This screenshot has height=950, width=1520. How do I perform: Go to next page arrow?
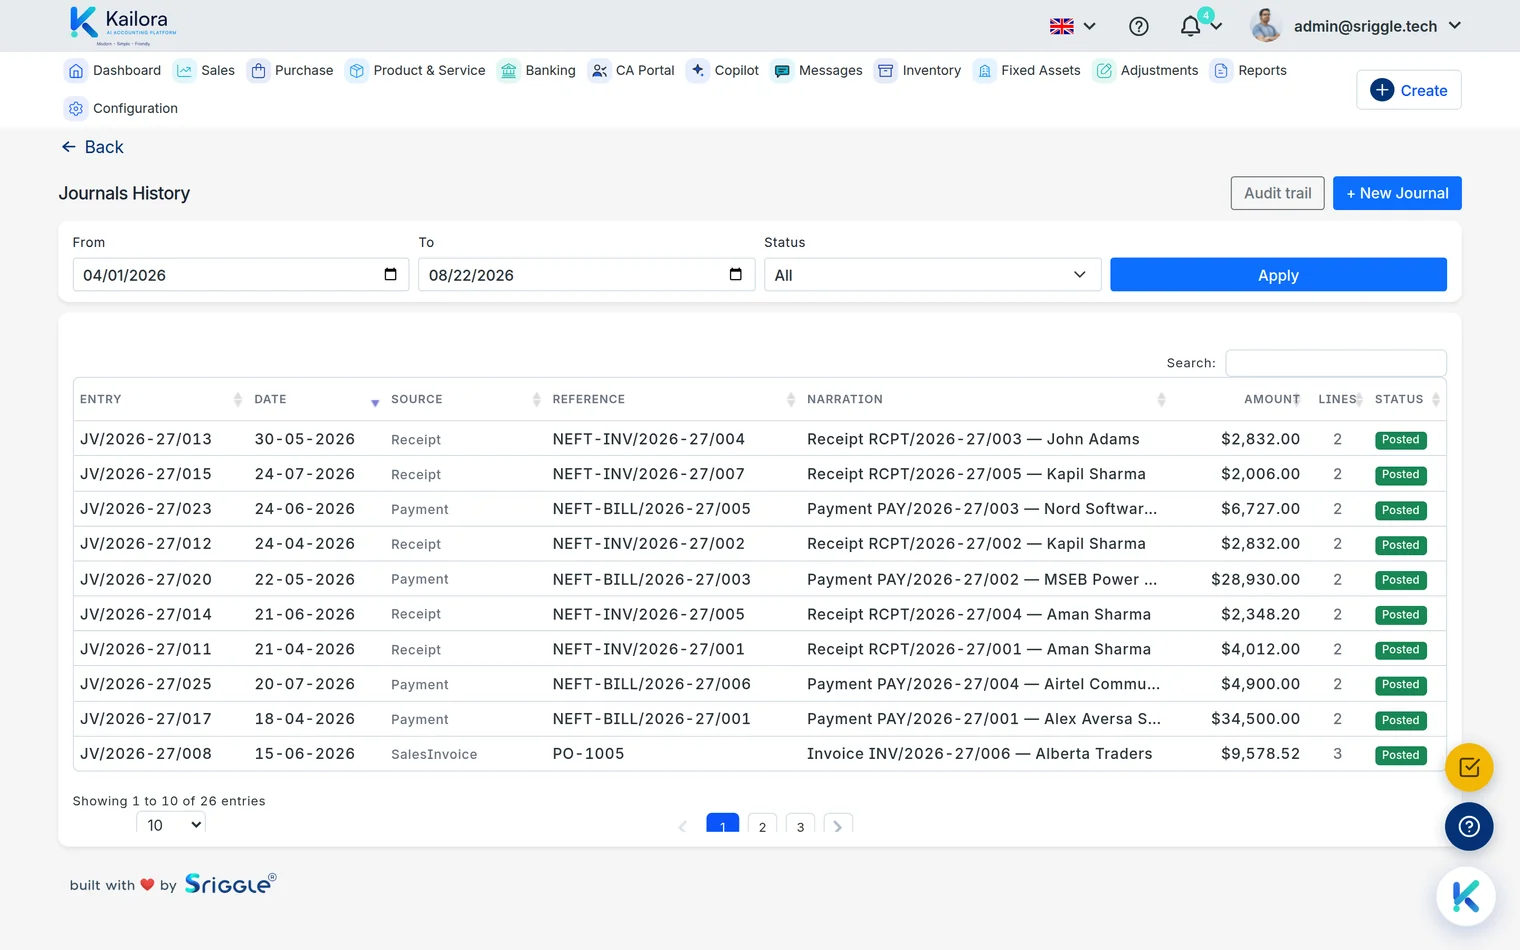tap(838, 826)
